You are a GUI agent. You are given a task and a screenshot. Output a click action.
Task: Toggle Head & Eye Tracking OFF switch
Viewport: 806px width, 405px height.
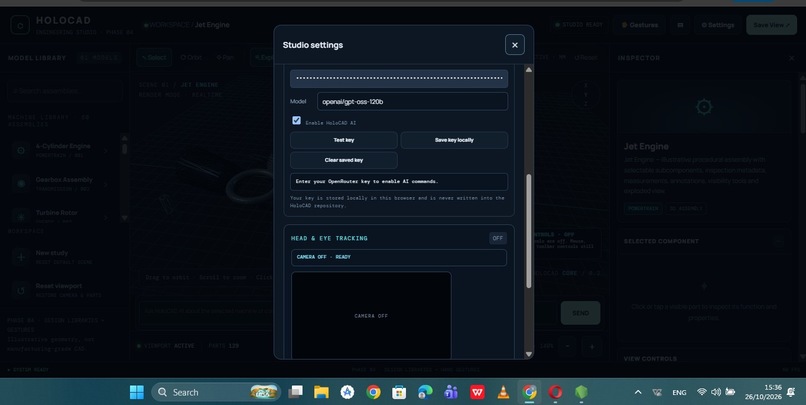tap(498, 238)
